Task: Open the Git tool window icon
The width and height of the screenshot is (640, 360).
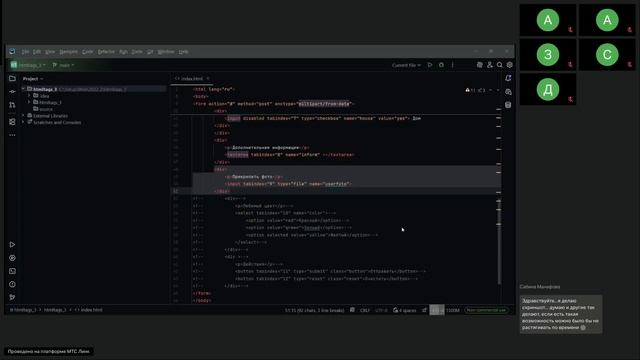Action: [12, 297]
